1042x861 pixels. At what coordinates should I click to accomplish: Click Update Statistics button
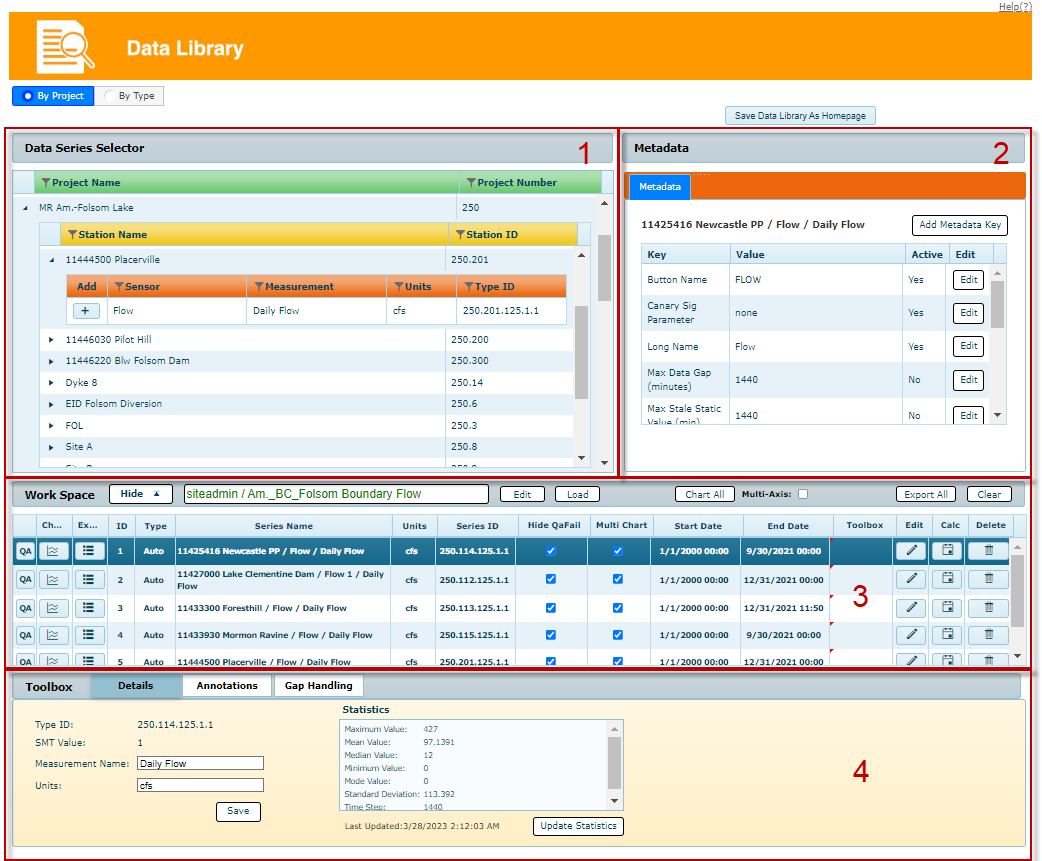click(578, 826)
